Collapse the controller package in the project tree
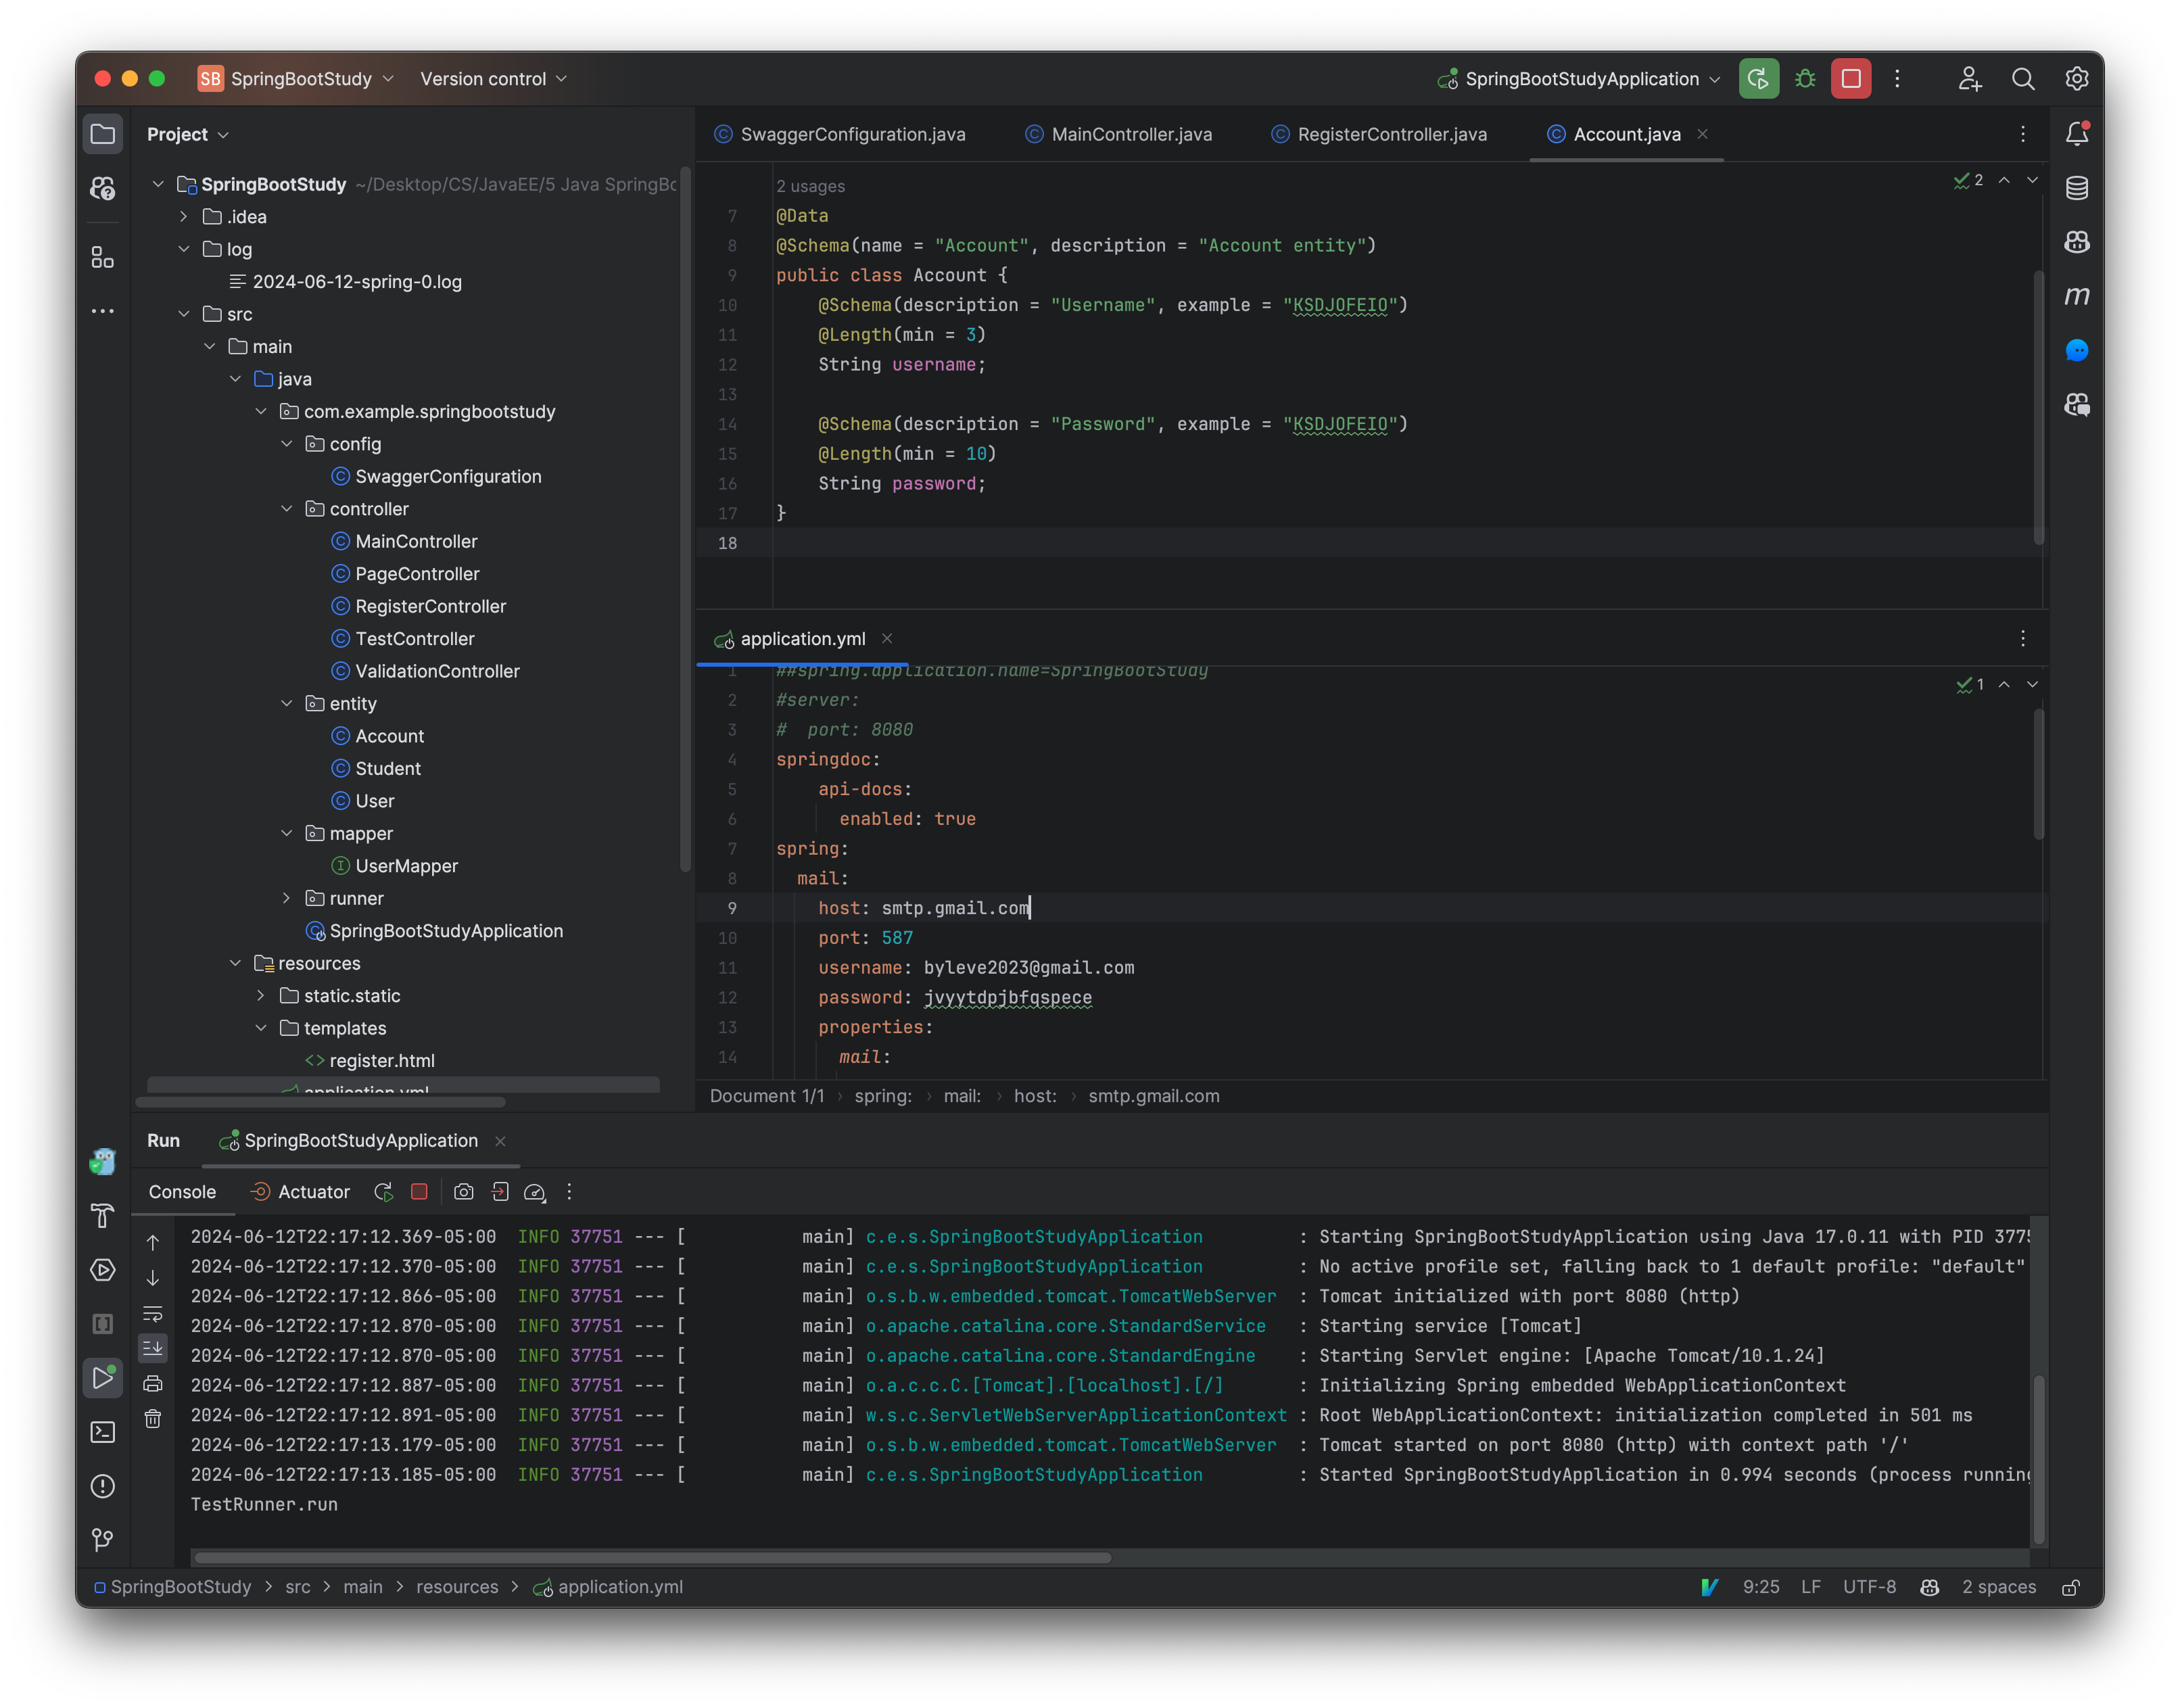2180x1708 pixels. pyautogui.click(x=289, y=508)
